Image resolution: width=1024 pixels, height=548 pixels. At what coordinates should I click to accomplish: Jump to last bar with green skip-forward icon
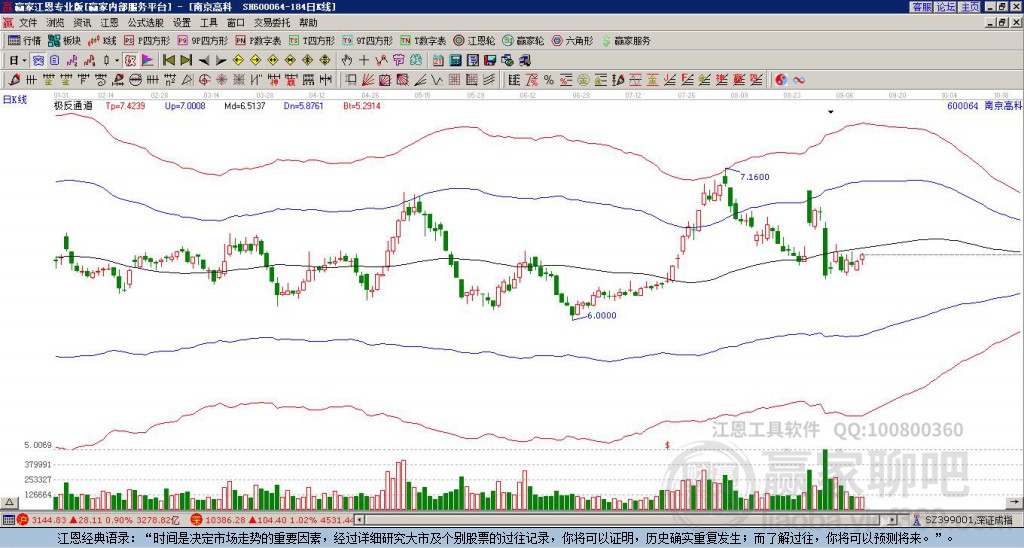pos(186,61)
